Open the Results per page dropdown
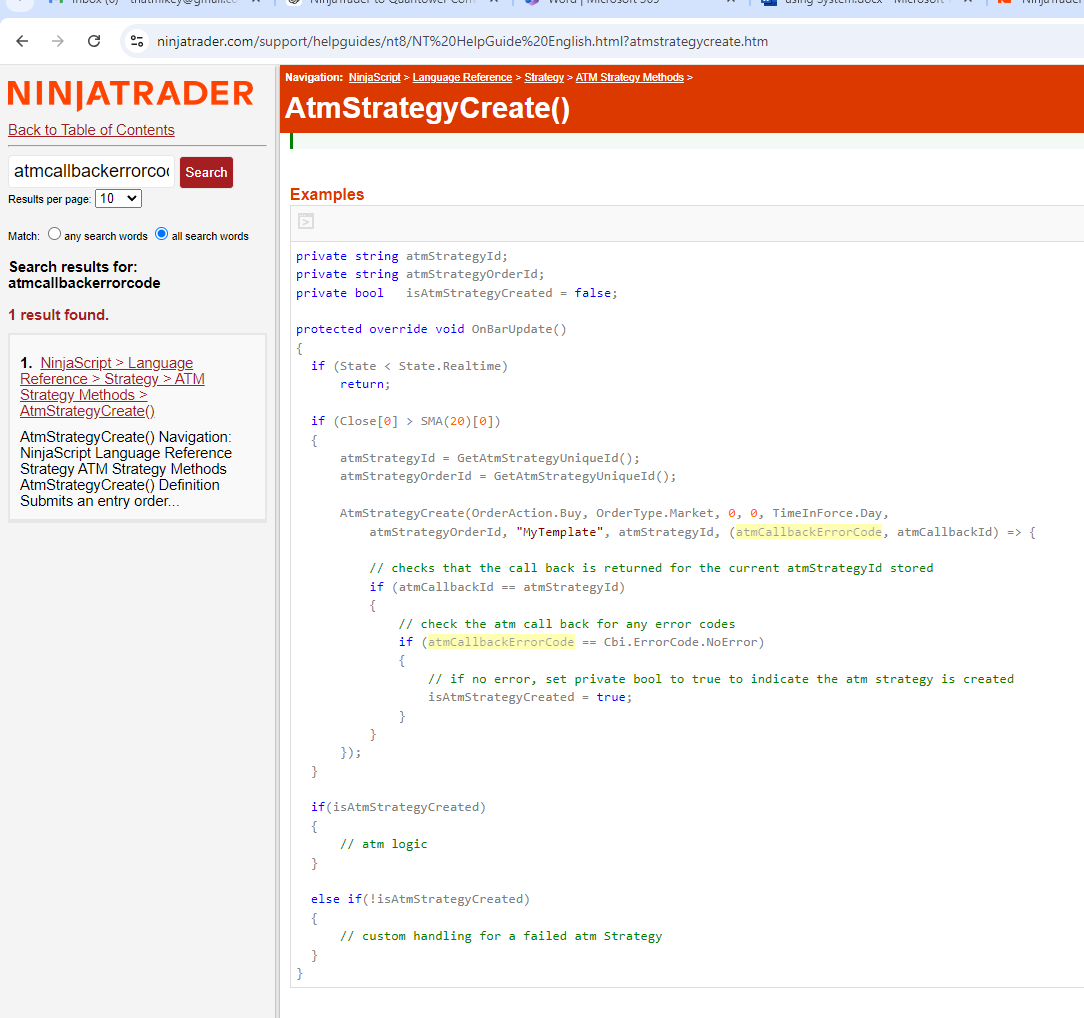The width and height of the screenshot is (1084, 1018). click(118, 199)
